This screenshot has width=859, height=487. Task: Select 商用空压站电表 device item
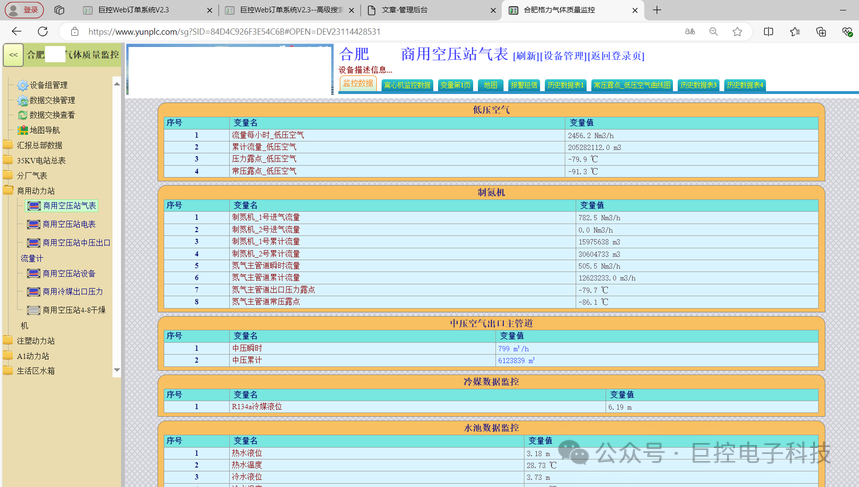[69, 224]
